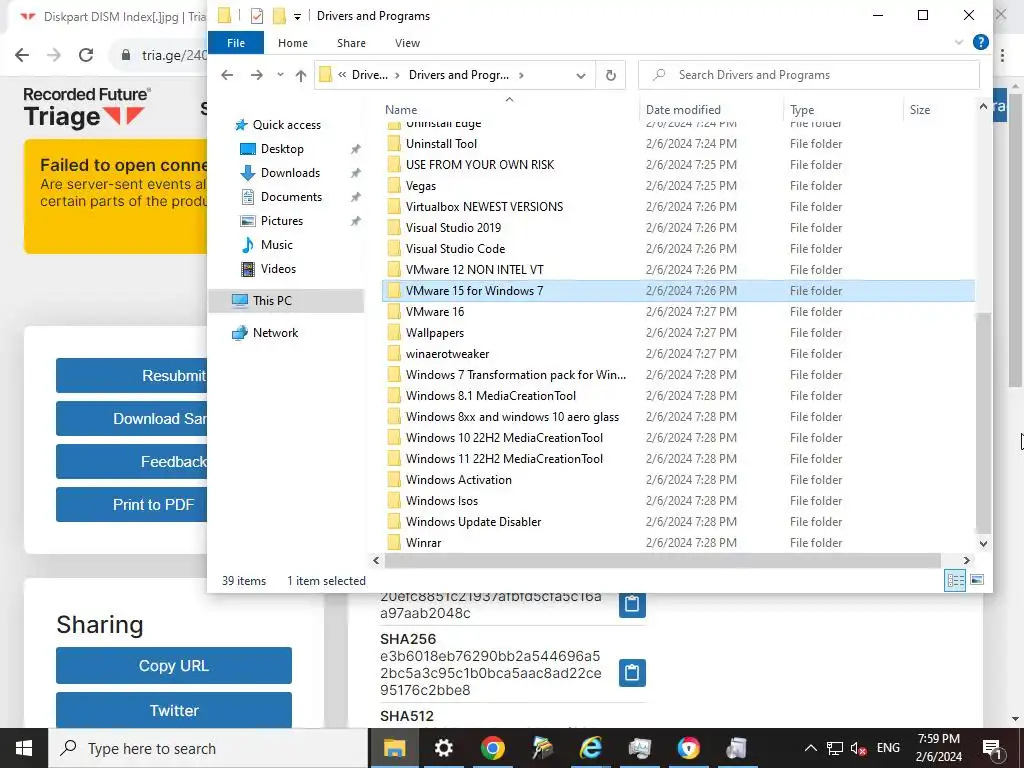Screen dimensions: 1024x768
Task: Open the Windows Start menu
Action: coord(24,748)
